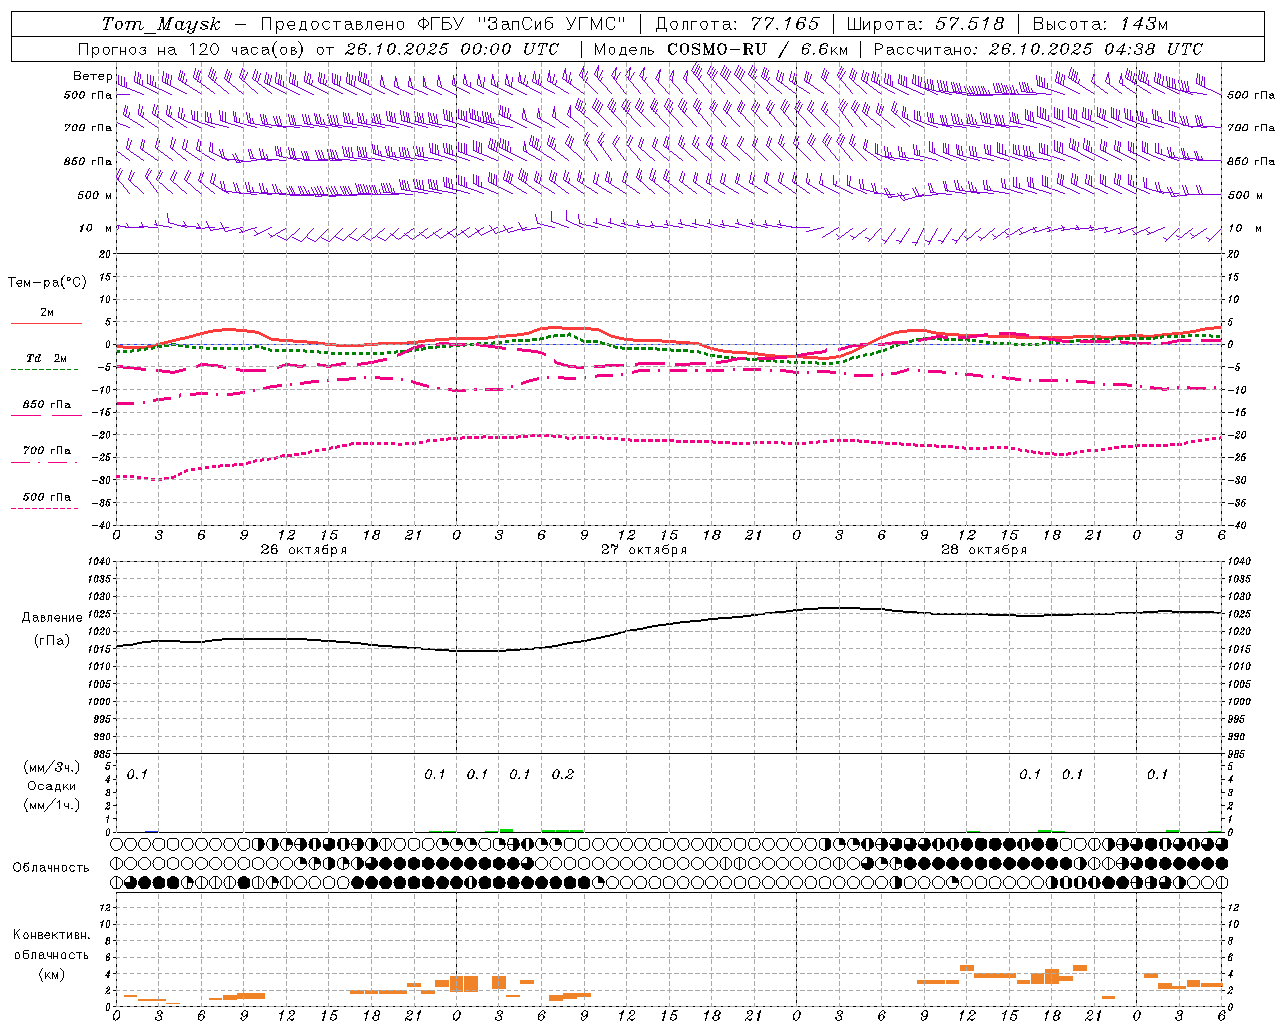This screenshot has height=1024, width=1280.
Task: Click the "(мм/1ч.)" hourly precipitation unit label
Action: point(51,805)
